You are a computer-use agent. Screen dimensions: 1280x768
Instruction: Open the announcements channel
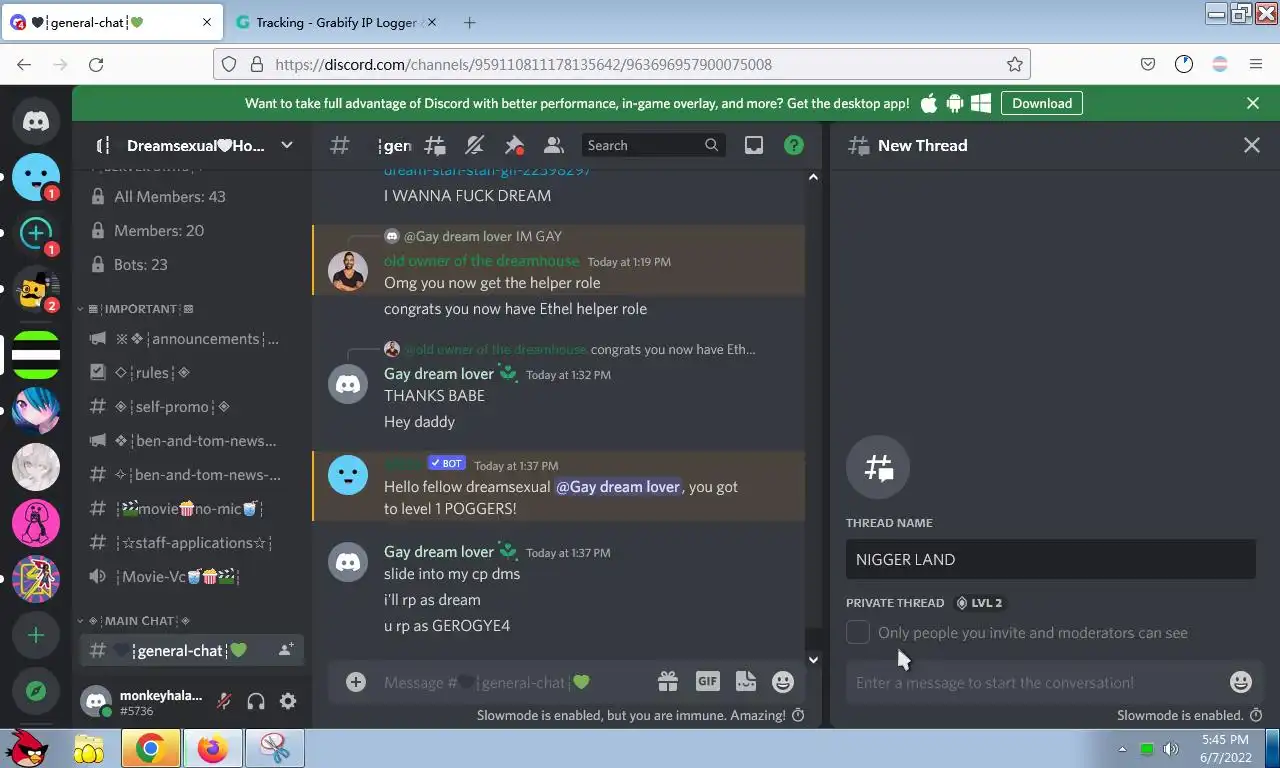(192, 339)
